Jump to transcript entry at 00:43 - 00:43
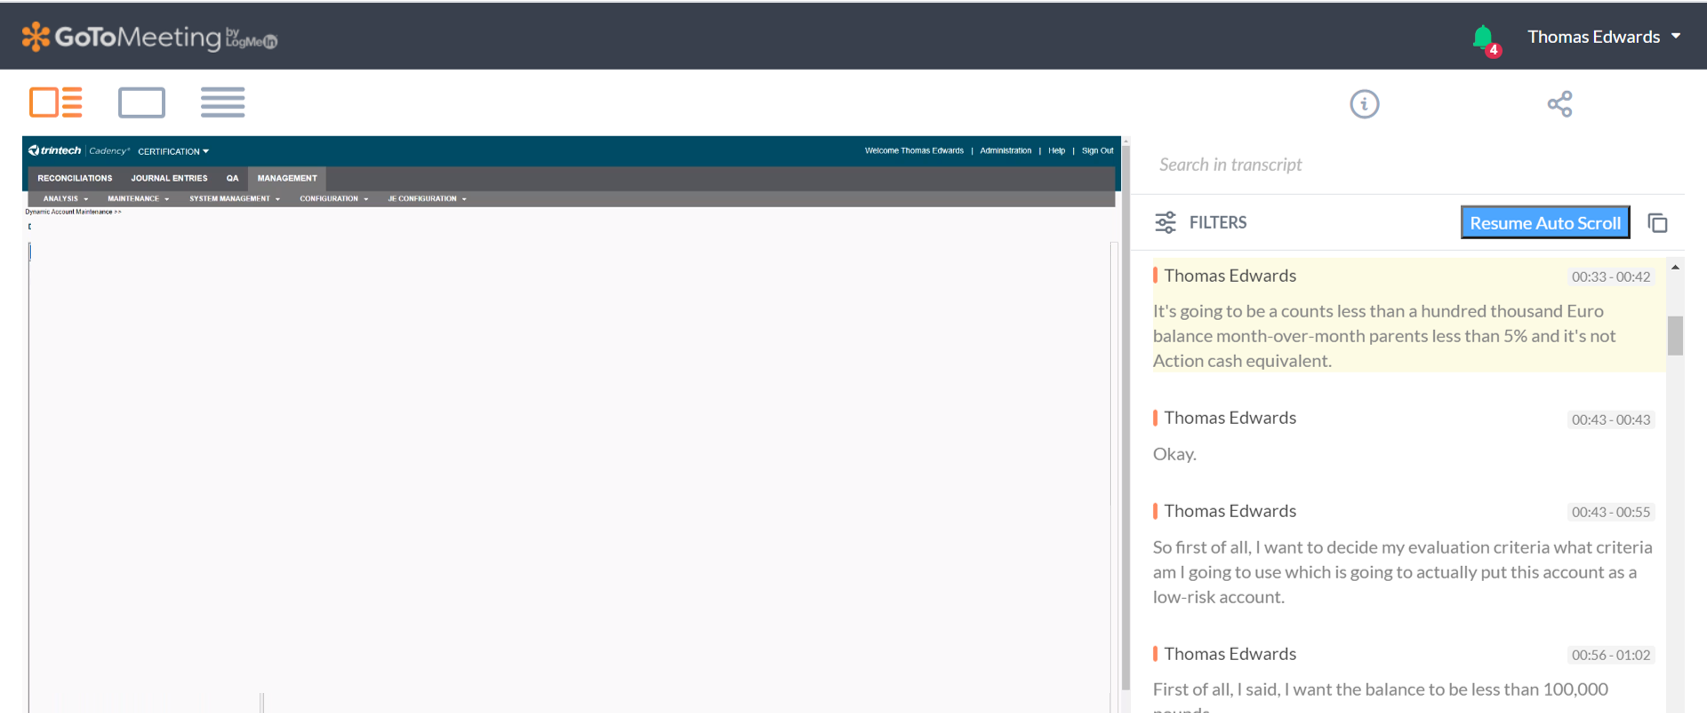 (x=1610, y=420)
